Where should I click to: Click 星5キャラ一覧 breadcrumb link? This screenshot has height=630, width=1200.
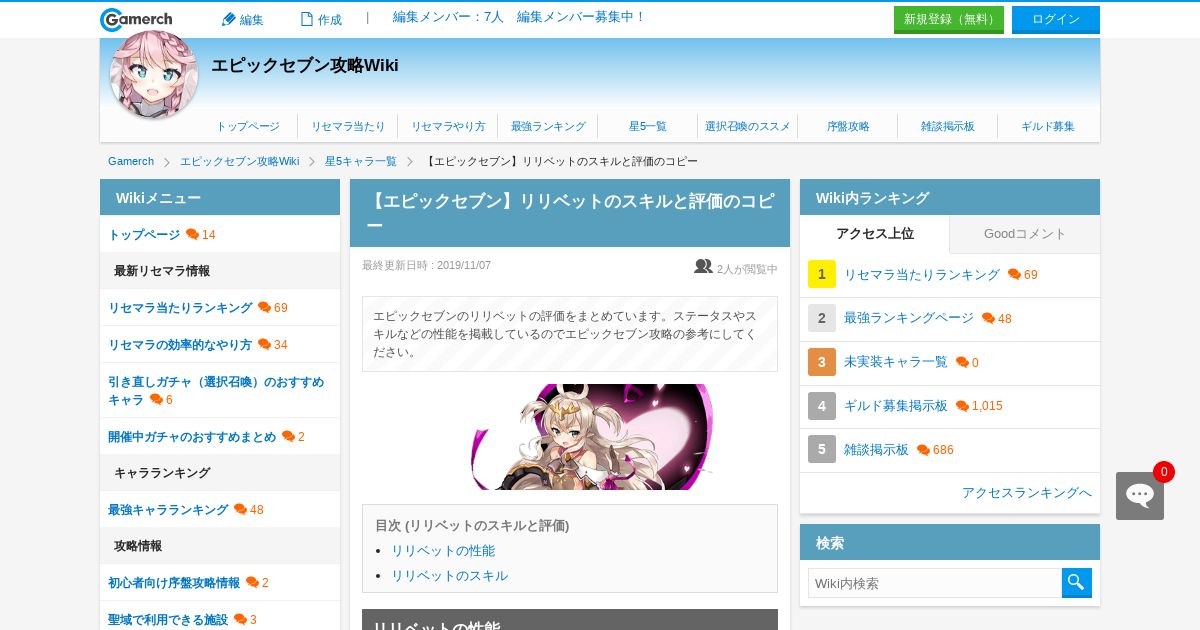pos(361,161)
